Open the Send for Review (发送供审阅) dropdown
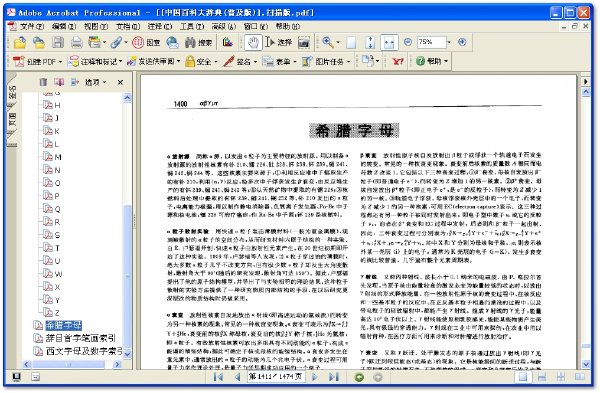 point(153,61)
